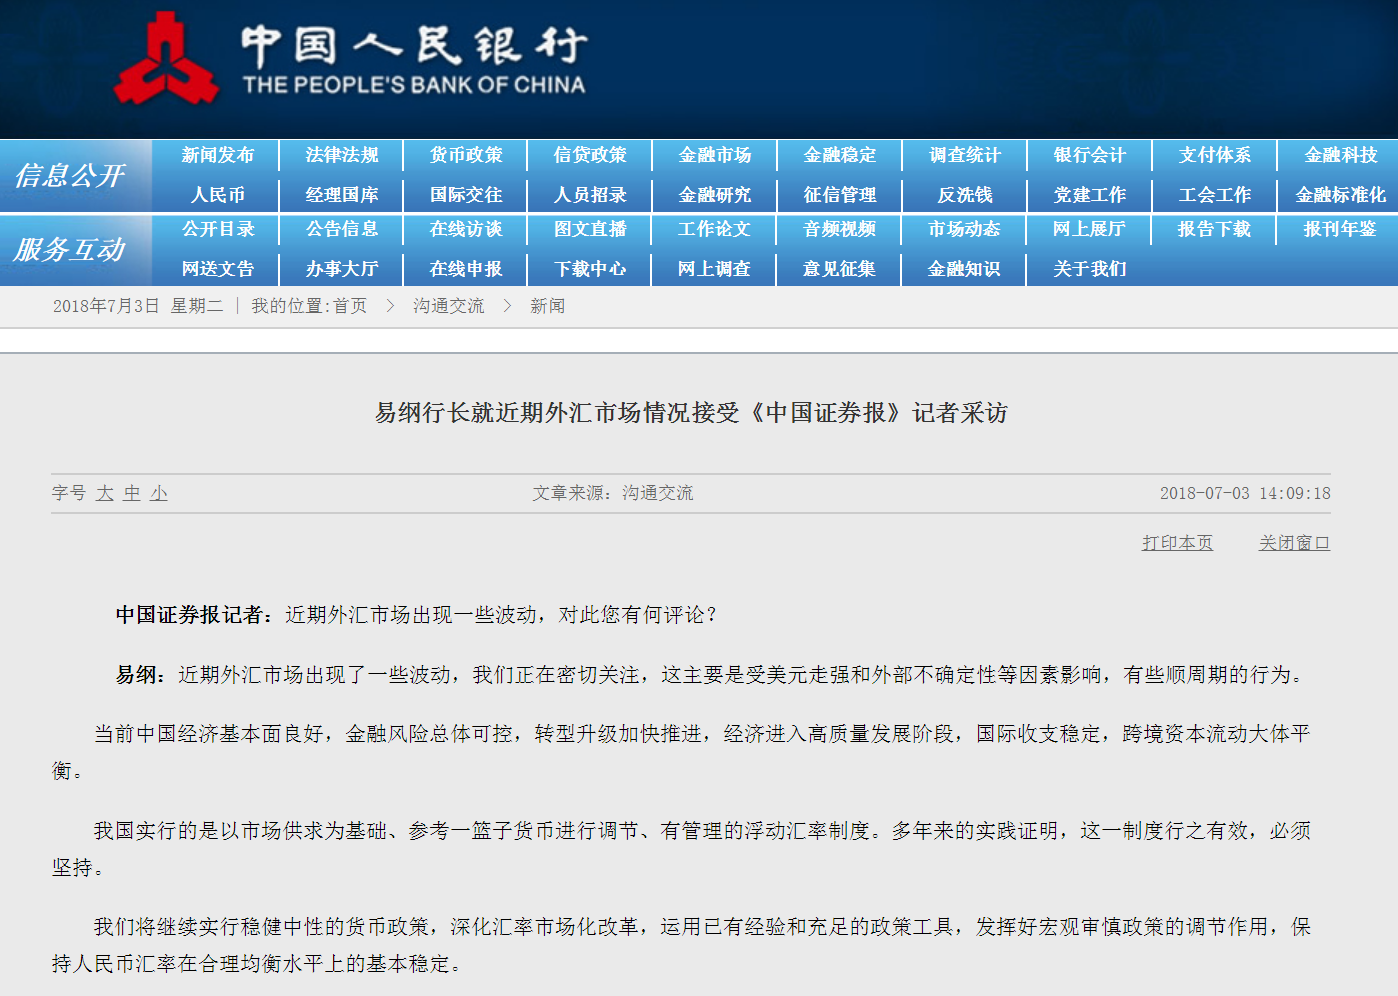Set font size to 中 (medium)
1398x996 pixels.
(x=132, y=493)
